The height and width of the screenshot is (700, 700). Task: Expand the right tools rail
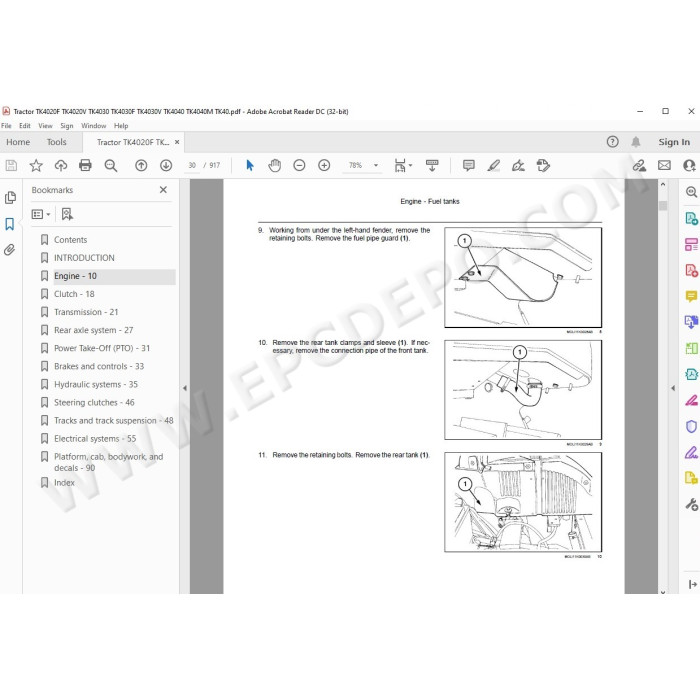[692, 584]
